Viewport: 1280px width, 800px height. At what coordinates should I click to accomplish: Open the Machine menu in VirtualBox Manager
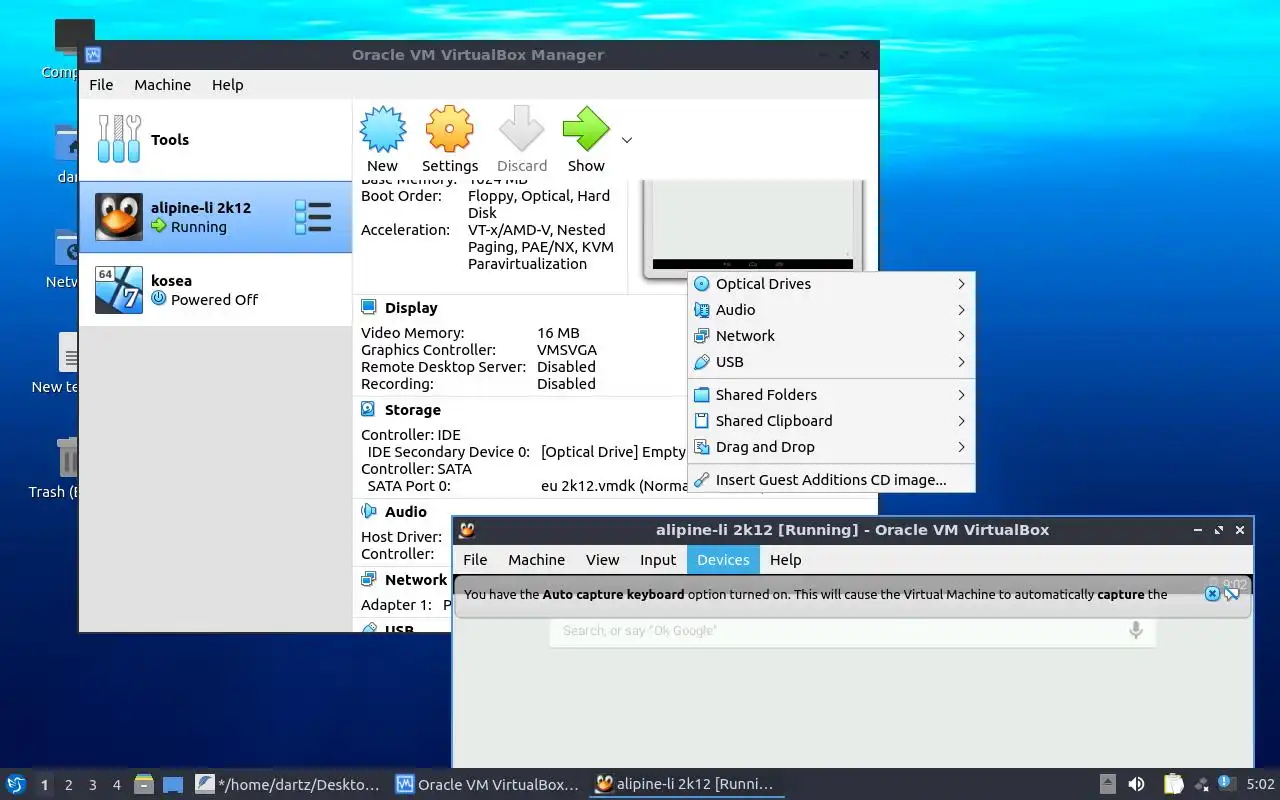pos(162,85)
